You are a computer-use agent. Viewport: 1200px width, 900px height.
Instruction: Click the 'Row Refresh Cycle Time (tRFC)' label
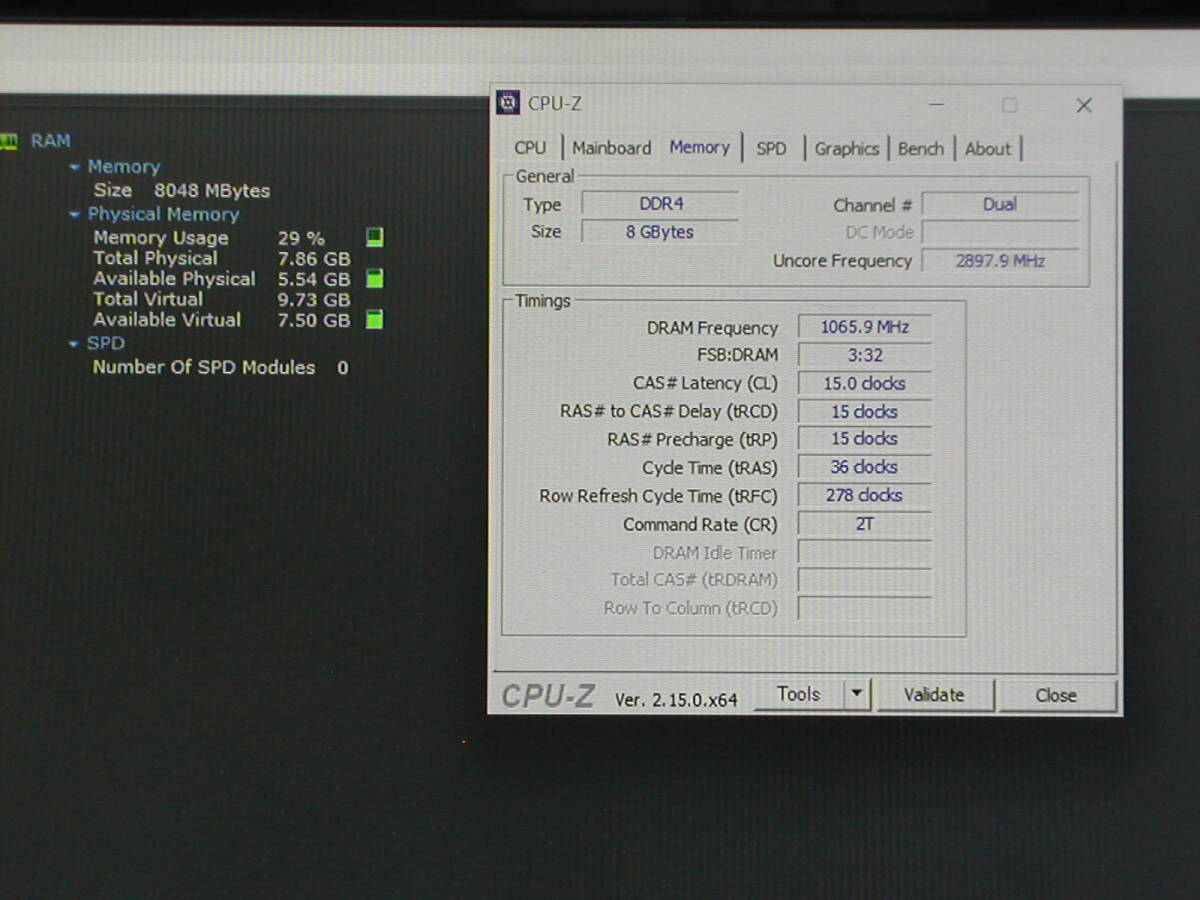click(x=658, y=496)
